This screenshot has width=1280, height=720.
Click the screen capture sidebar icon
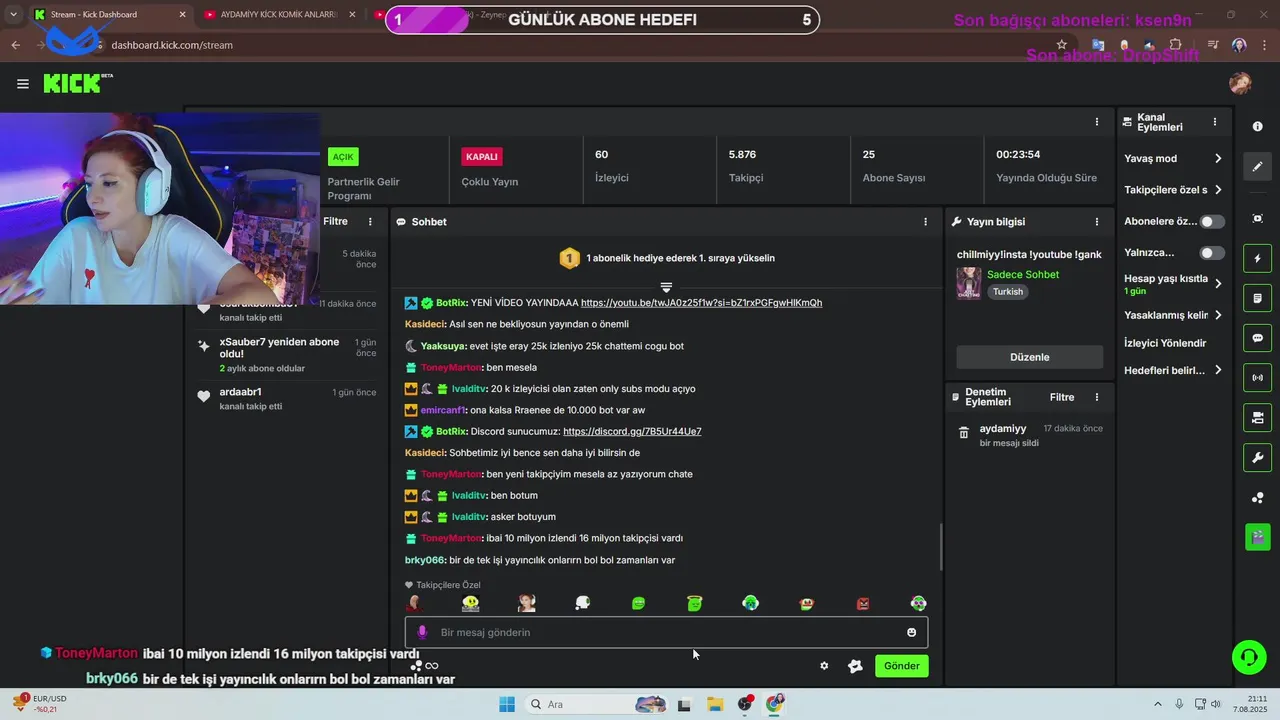pos(1257,218)
